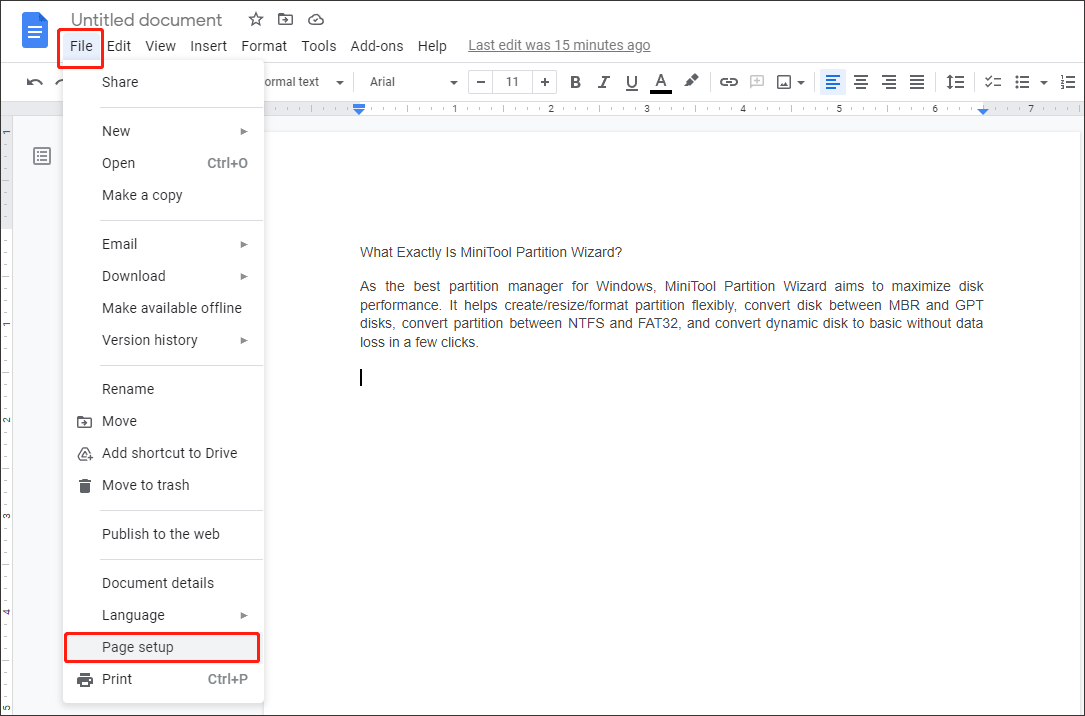Open the Add-ons menu
The image size is (1085, 716).
pos(376,46)
